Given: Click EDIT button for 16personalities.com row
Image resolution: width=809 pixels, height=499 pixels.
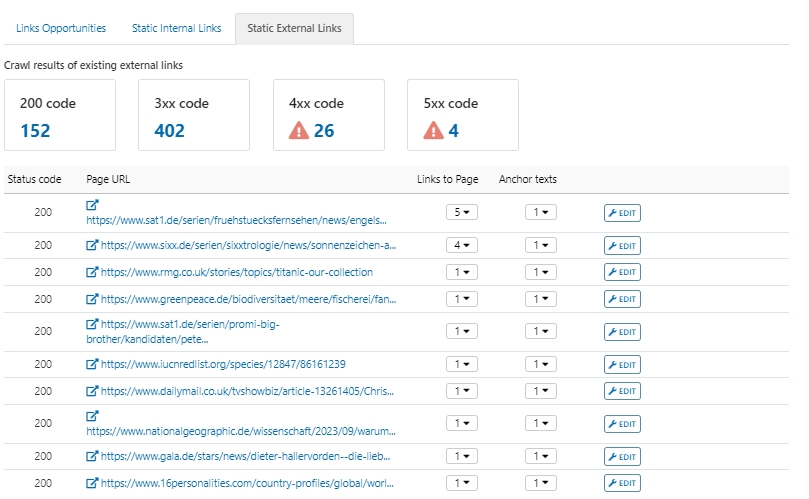Looking at the screenshot, I should [x=622, y=483].
